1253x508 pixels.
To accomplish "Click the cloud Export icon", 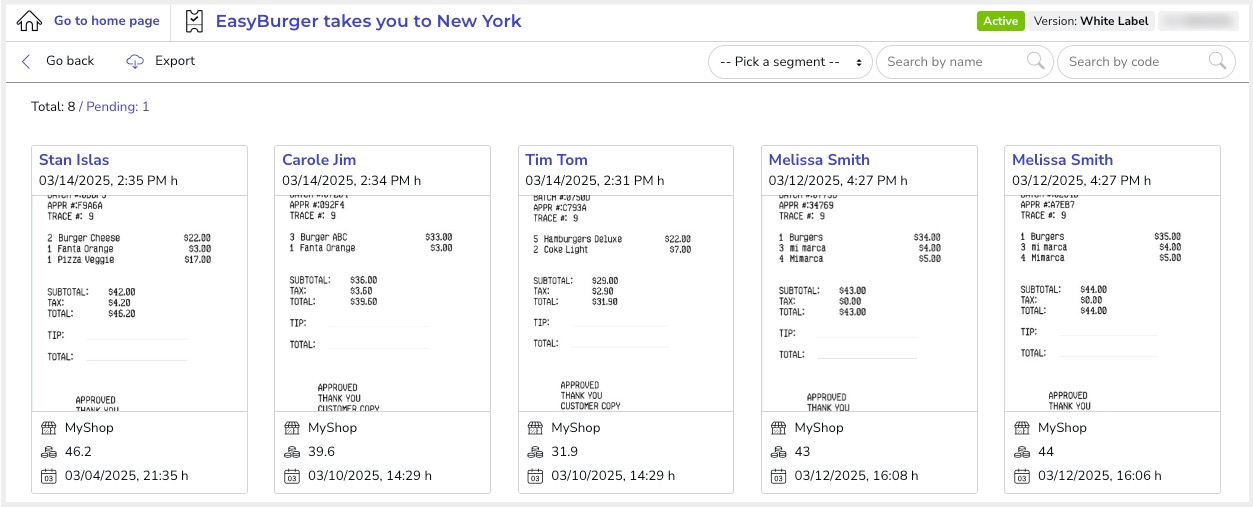I will coord(135,62).
